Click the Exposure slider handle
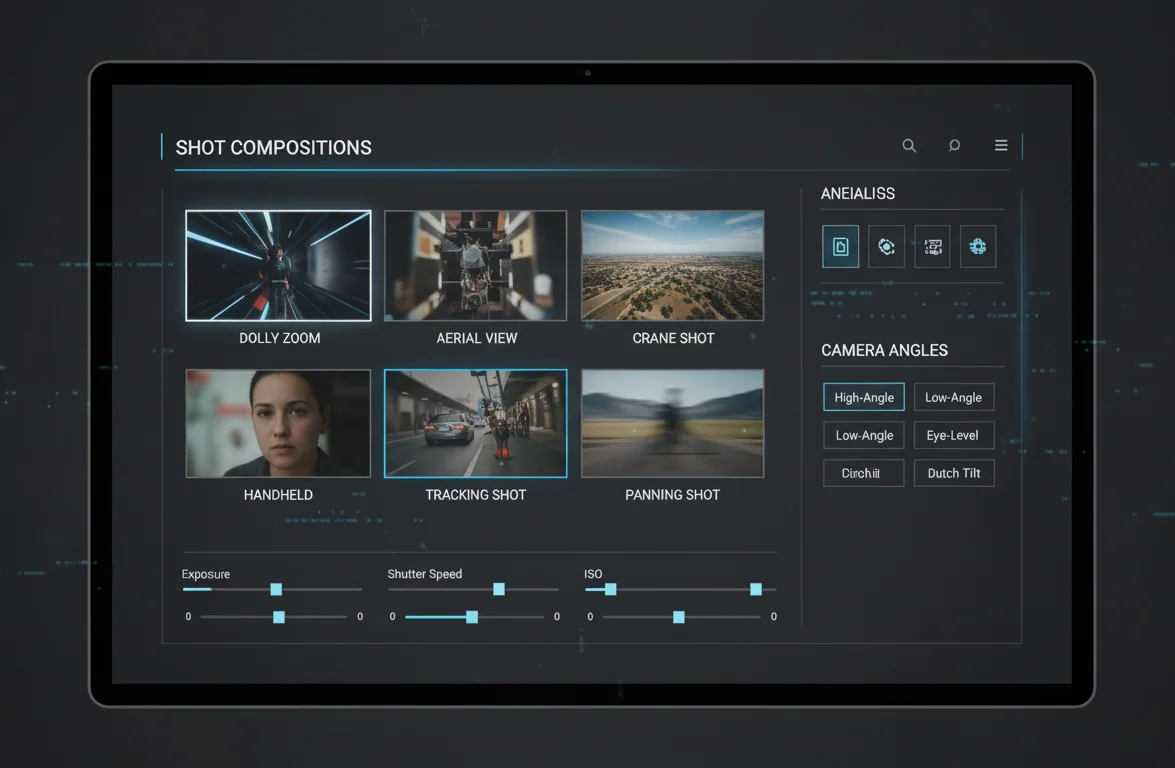 coord(276,589)
